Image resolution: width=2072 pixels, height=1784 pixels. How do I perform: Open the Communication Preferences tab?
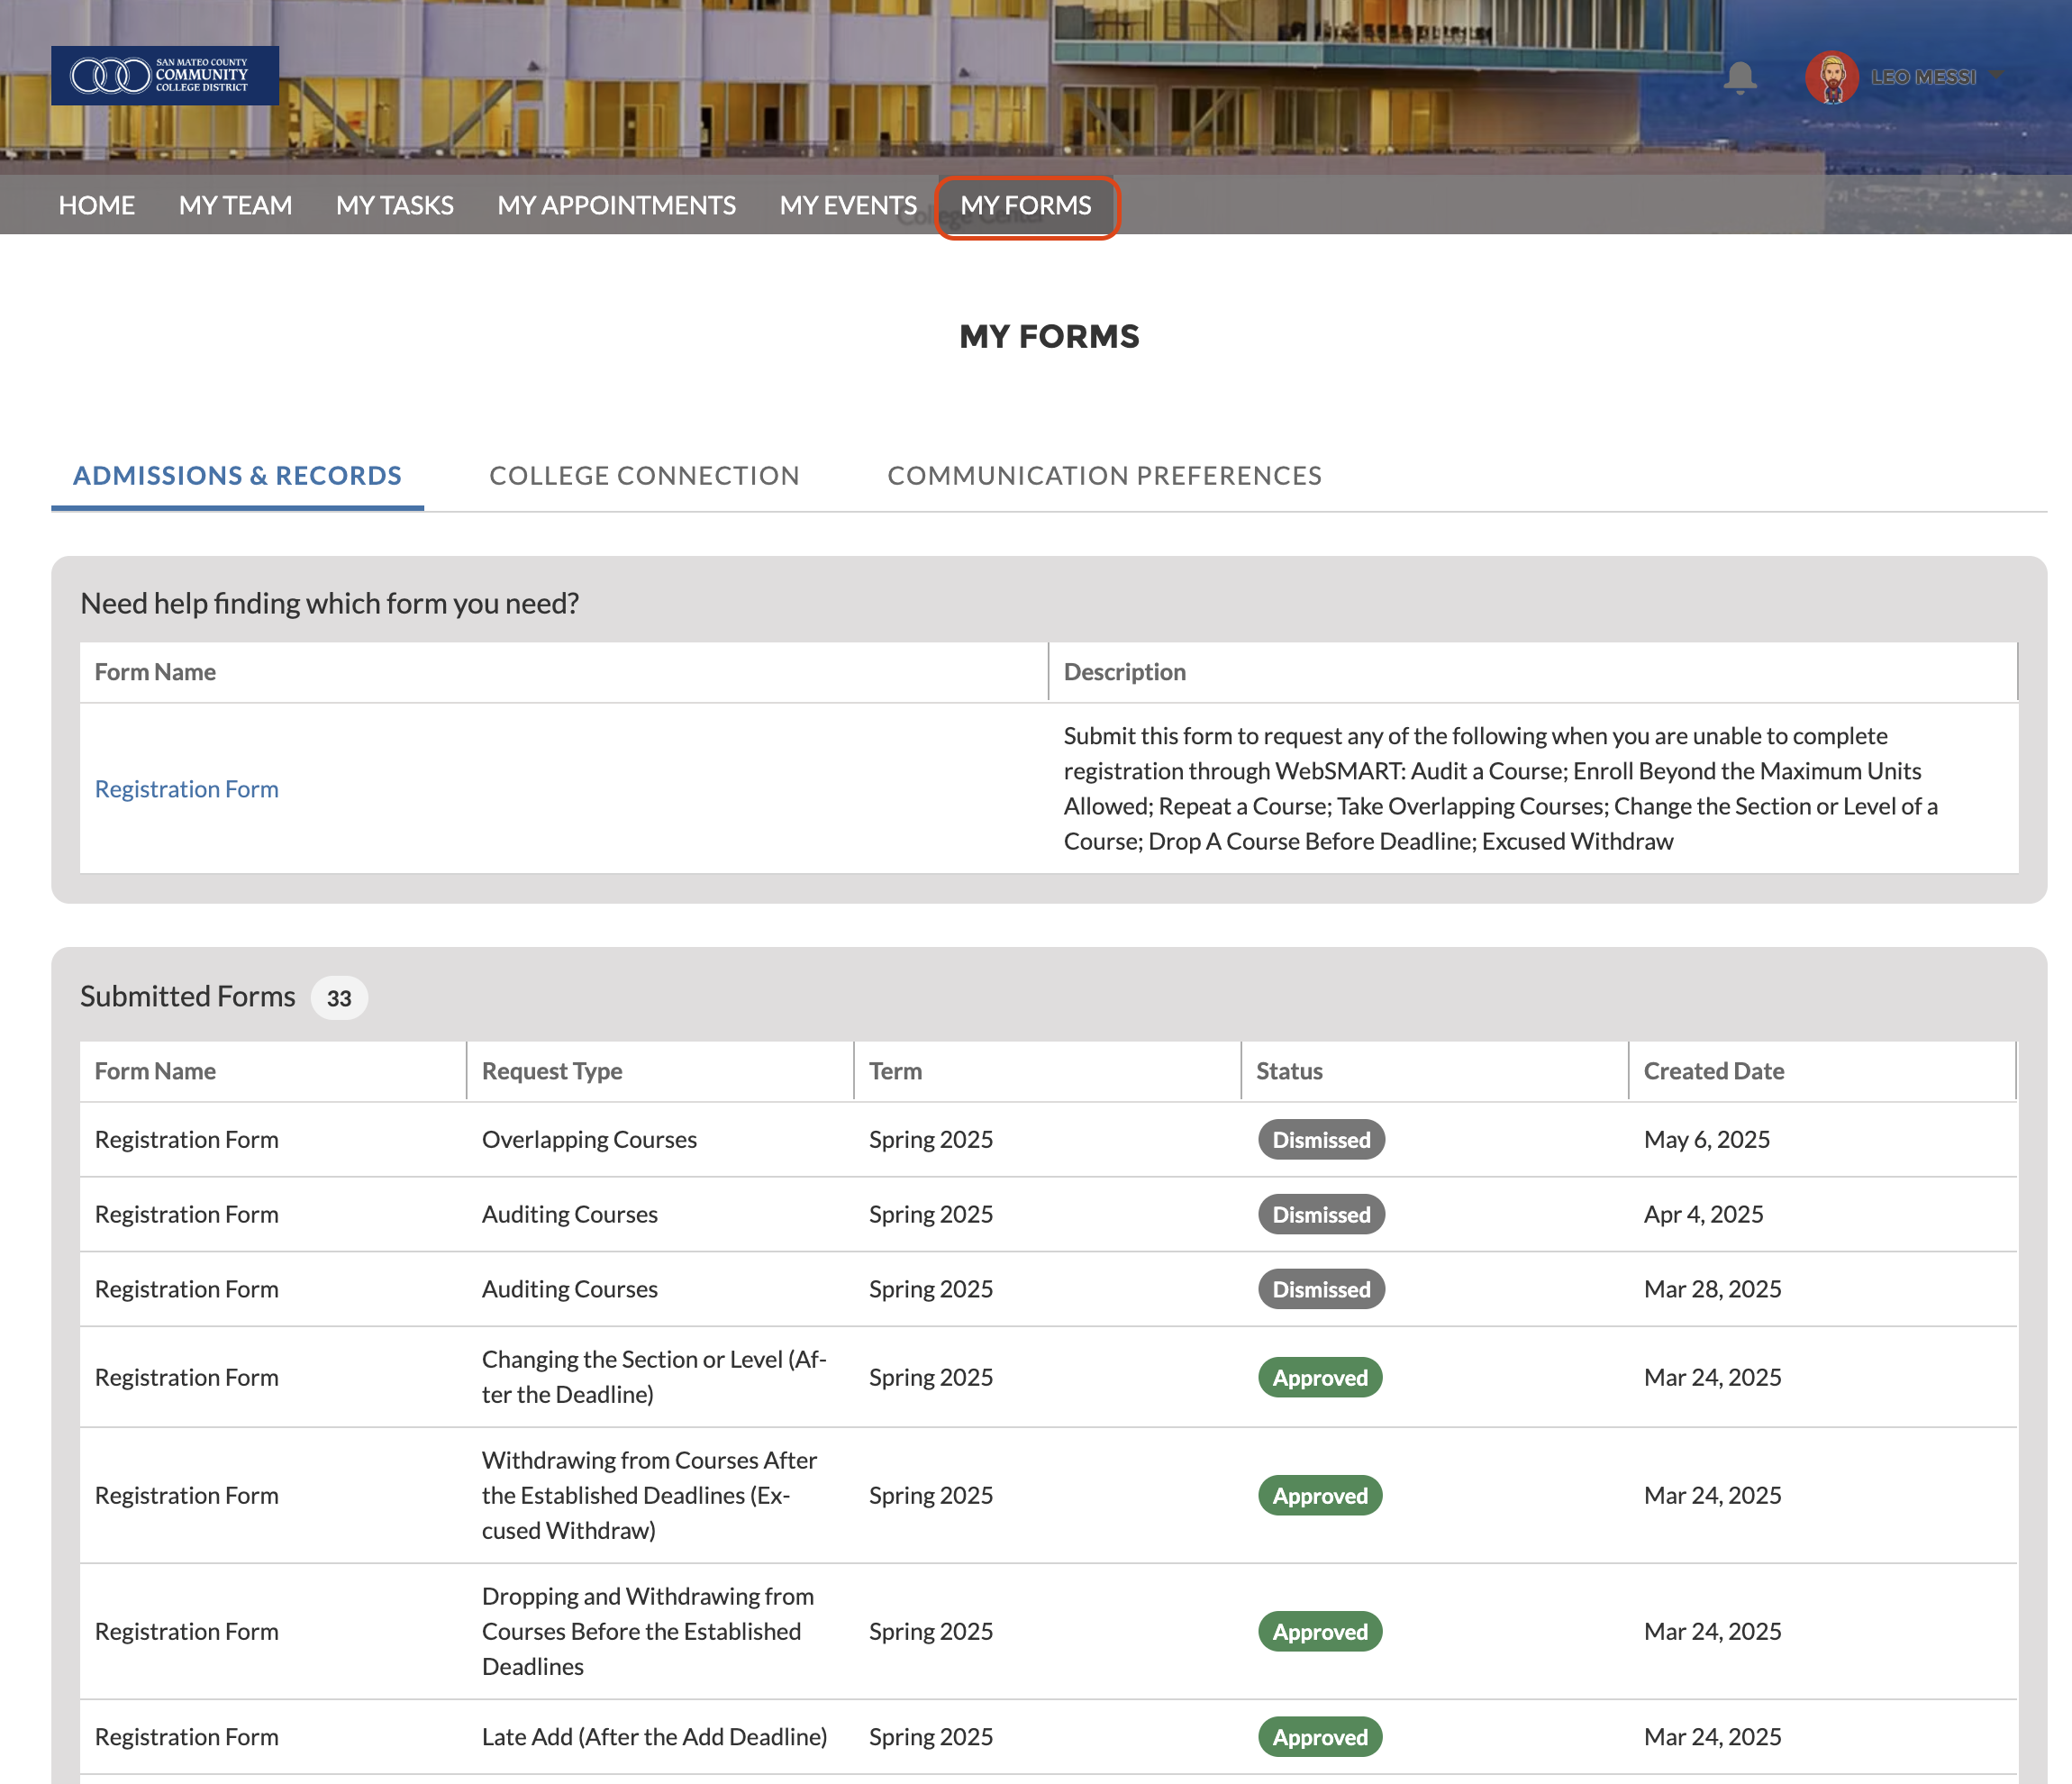[1104, 475]
